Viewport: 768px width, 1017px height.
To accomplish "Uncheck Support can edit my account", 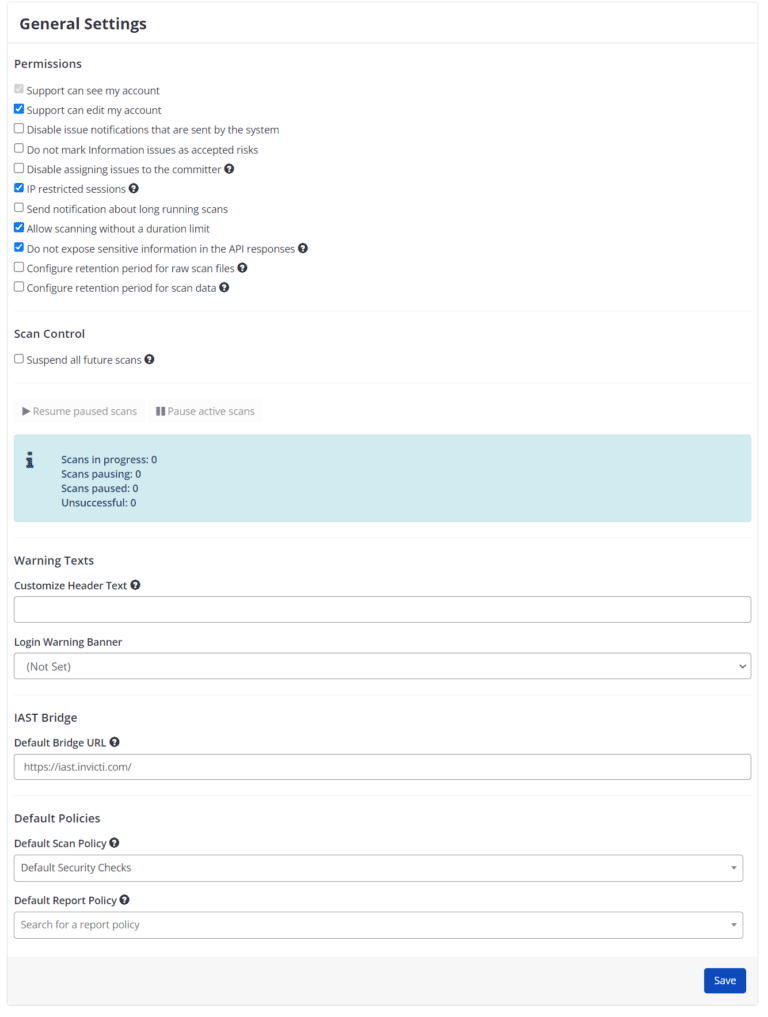I will coord(17,110).
